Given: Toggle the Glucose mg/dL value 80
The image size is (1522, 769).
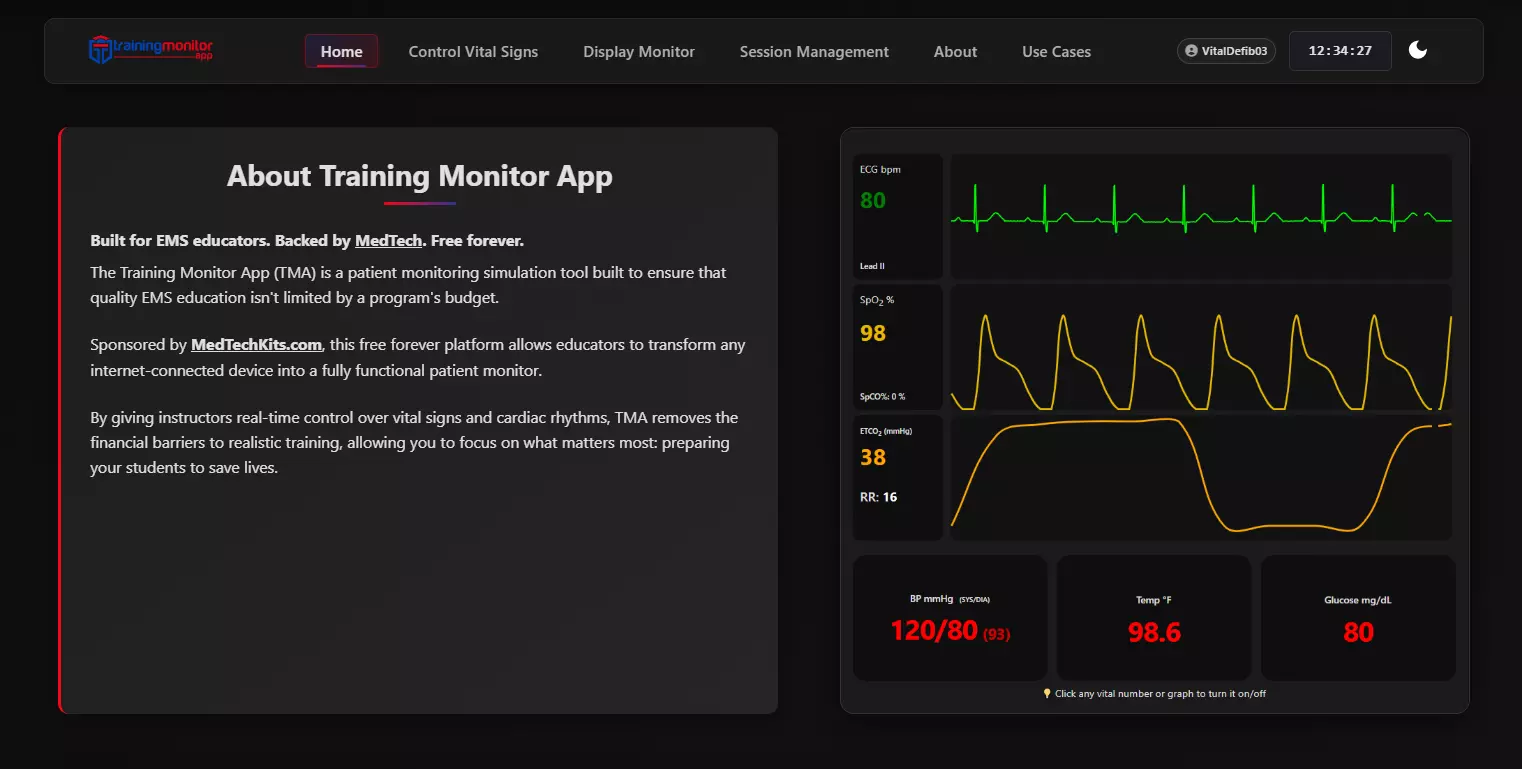Looking at the screenshot, I should point(1358,632).
